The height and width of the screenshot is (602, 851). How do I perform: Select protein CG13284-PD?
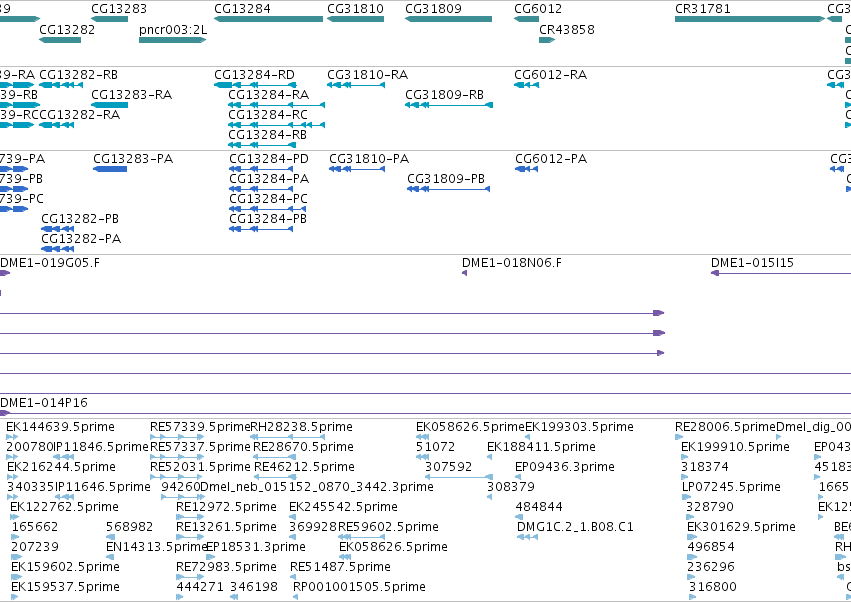(x=262, y=169)
